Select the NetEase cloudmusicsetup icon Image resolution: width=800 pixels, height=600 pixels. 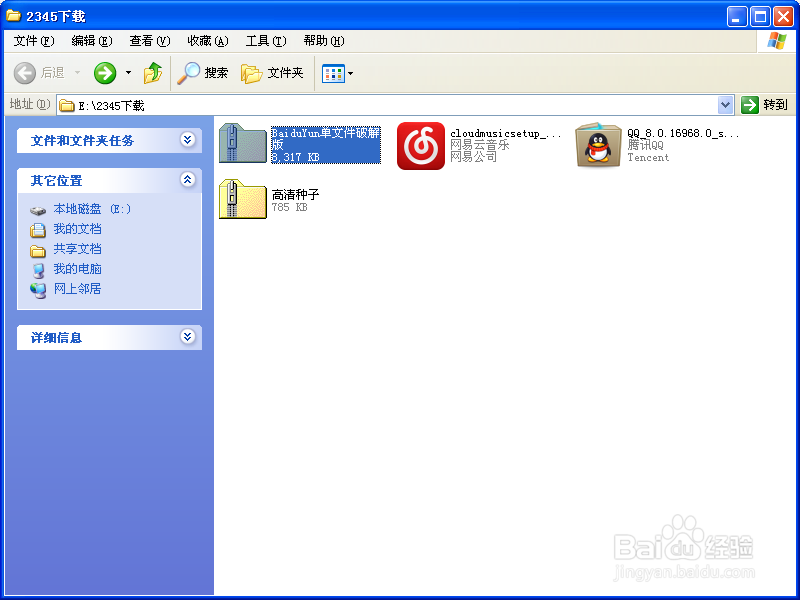(x=421, y=145)
